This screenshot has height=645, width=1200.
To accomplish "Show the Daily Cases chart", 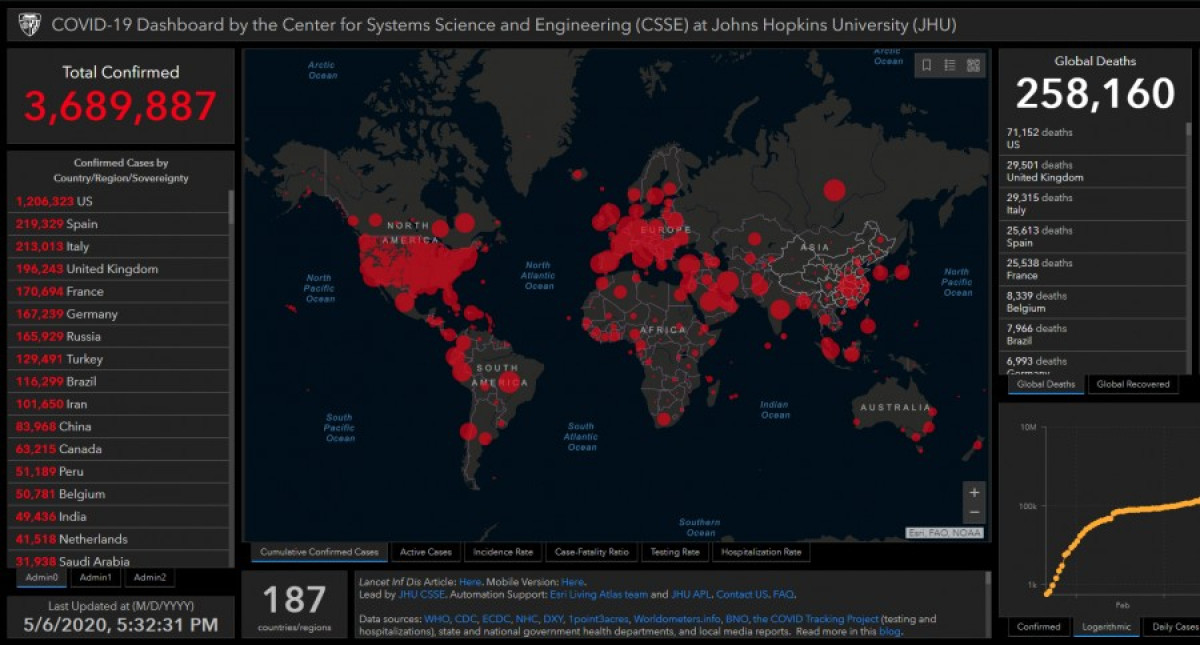I will (1174, 627).
